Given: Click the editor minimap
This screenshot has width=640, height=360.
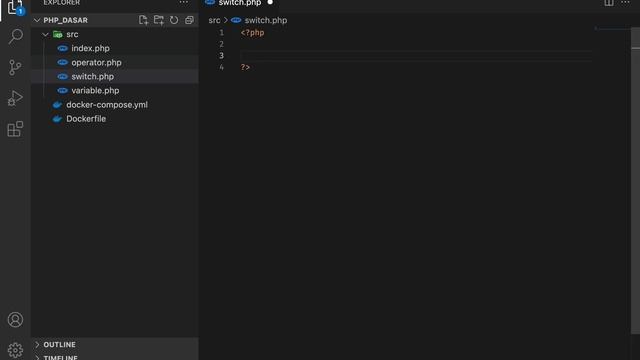Looking at the screenshot, I should click(x=612, y=29).
